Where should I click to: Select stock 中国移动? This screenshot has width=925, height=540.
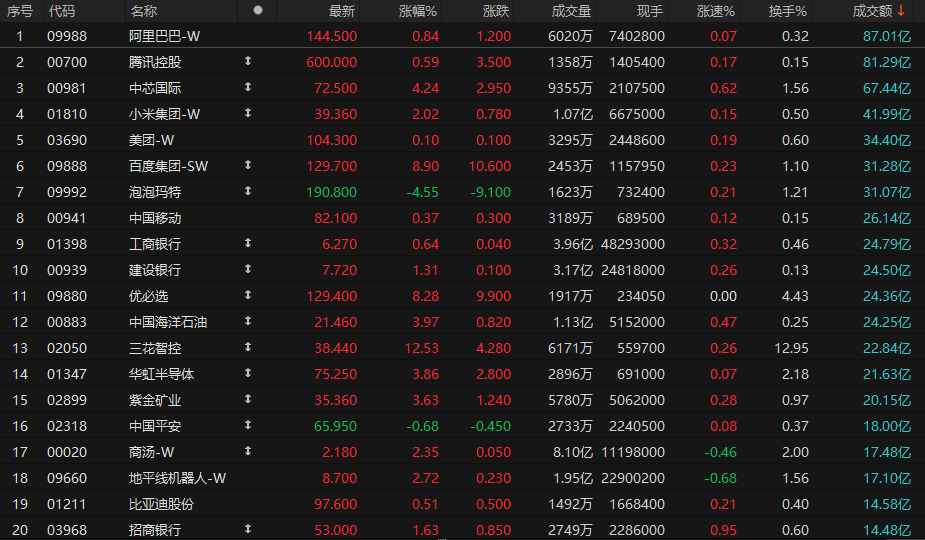coord(155,218)
